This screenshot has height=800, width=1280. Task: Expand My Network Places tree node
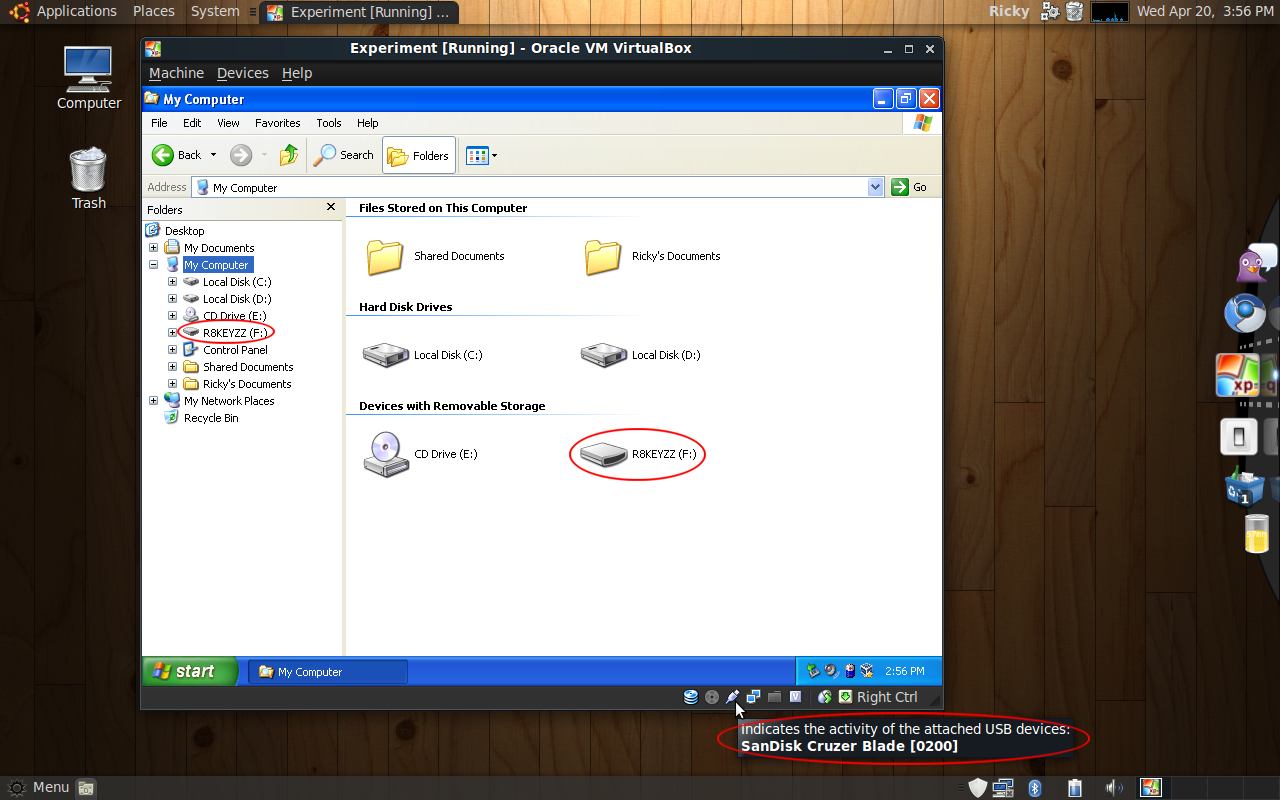tap(153, 401)
